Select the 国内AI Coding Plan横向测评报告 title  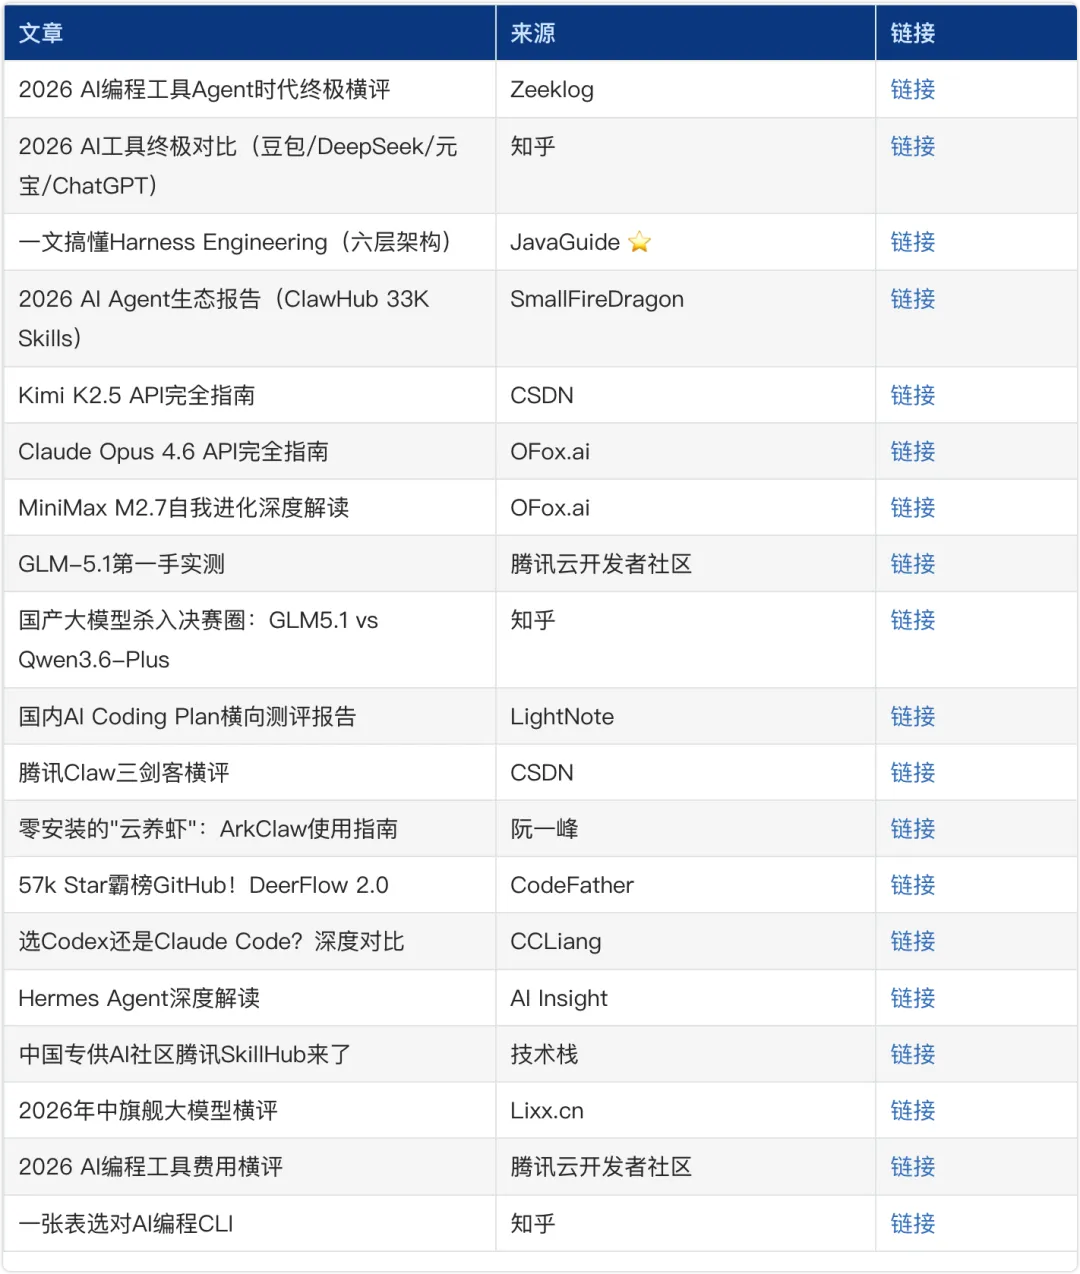pyautogui.click(x=187, y=717)
